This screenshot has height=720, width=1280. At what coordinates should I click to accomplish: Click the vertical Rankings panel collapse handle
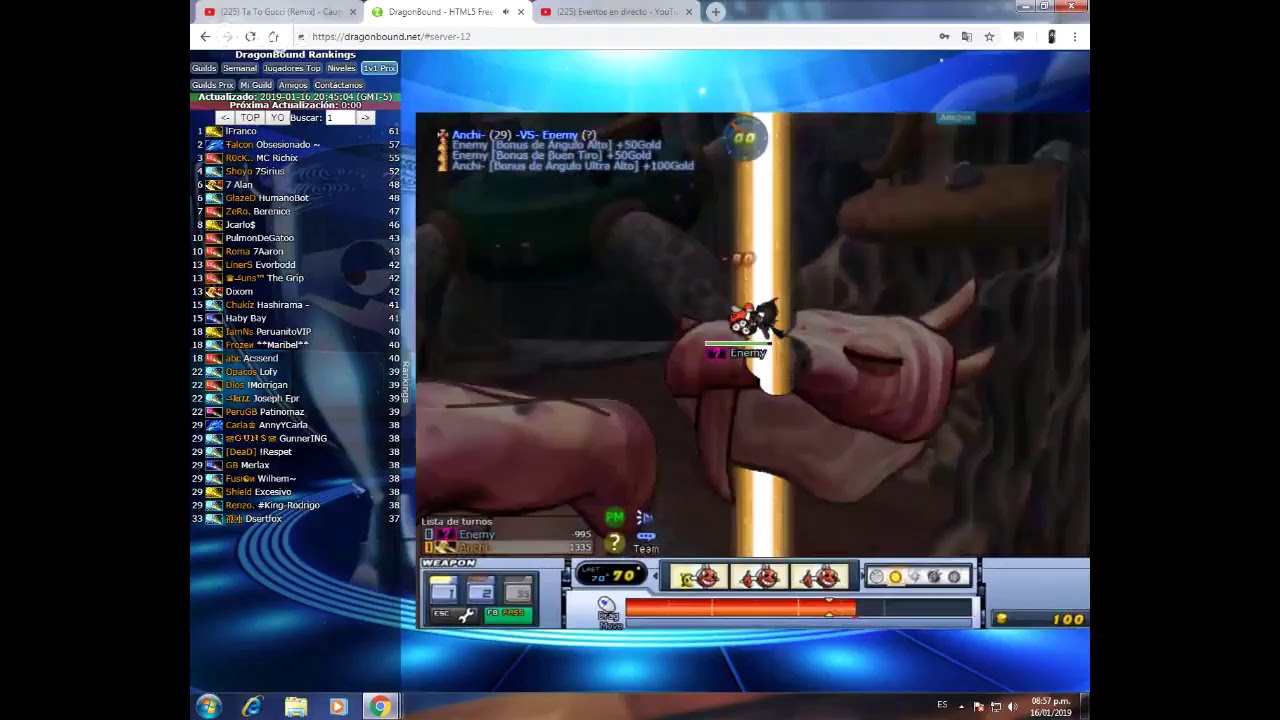405,382
